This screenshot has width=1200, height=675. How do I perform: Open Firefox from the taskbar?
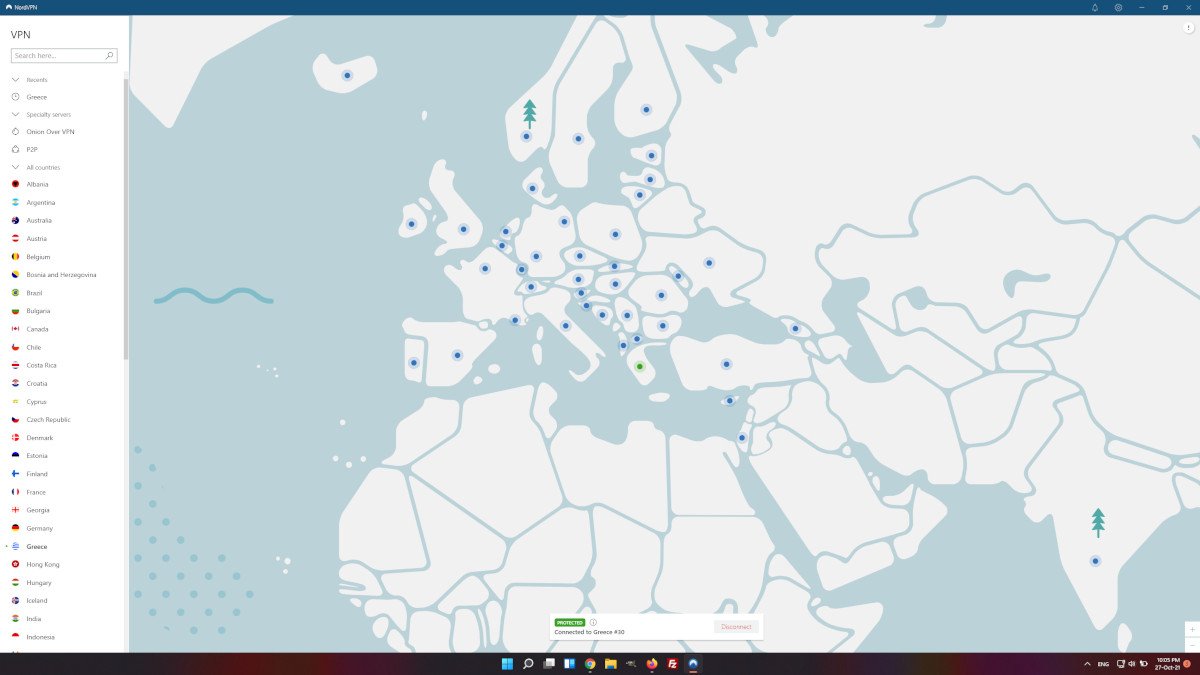click(x=652, y=664)
